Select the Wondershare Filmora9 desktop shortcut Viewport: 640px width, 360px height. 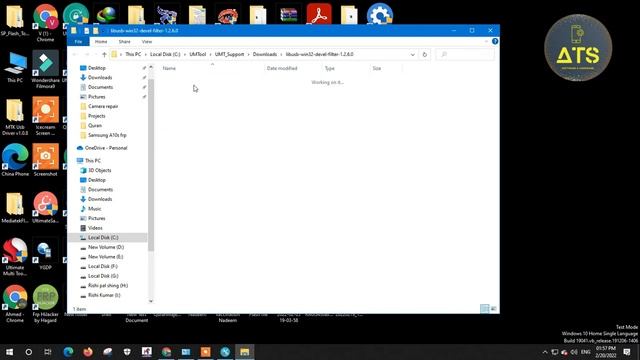click(x=45, y=69)
